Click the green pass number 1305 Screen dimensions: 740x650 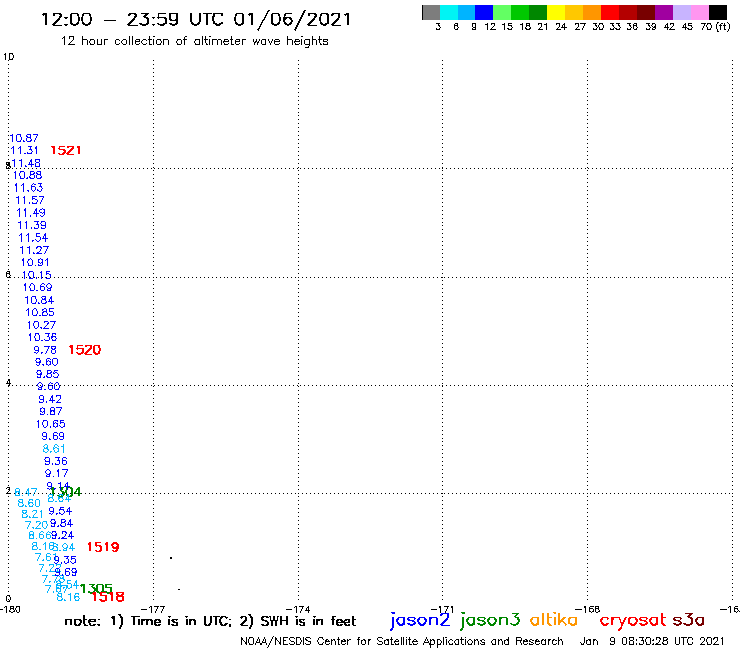(x=96, y=589)
